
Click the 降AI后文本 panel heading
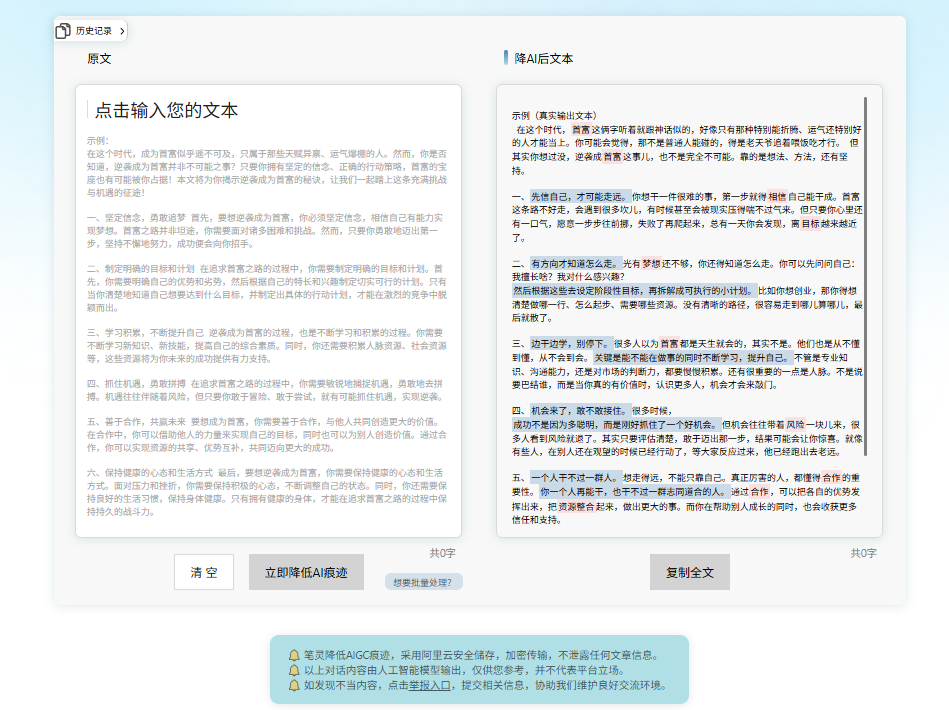coord(544,59)
